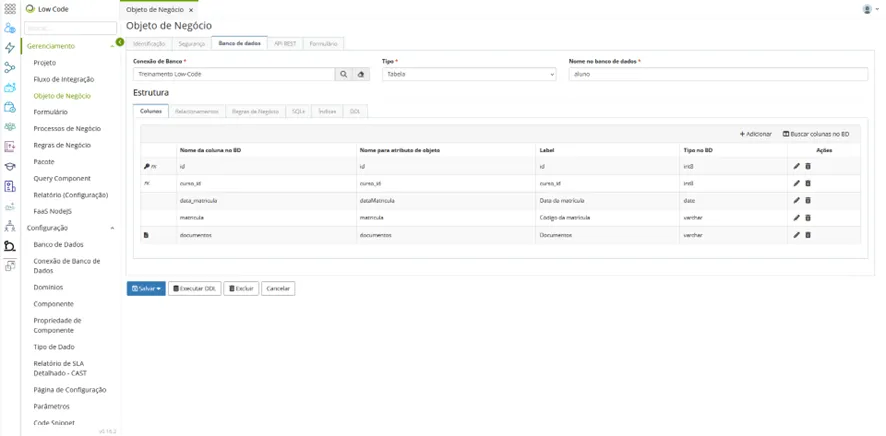886x436 pixels.
Task: Collapse the Gerenciamento menu section
Action: [x=112, y=46]
